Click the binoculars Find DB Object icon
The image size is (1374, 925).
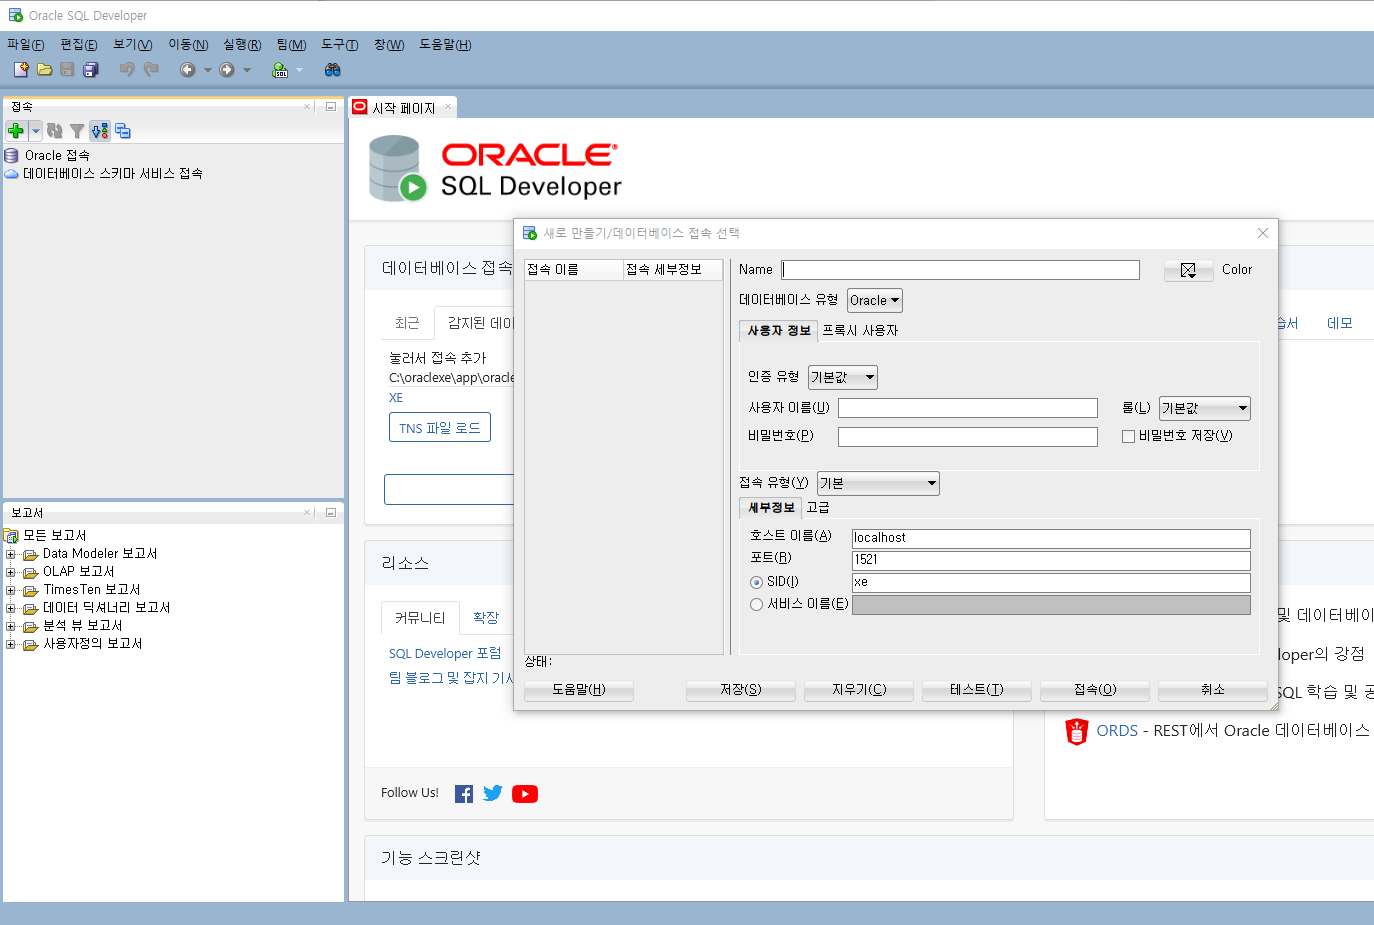333,70
